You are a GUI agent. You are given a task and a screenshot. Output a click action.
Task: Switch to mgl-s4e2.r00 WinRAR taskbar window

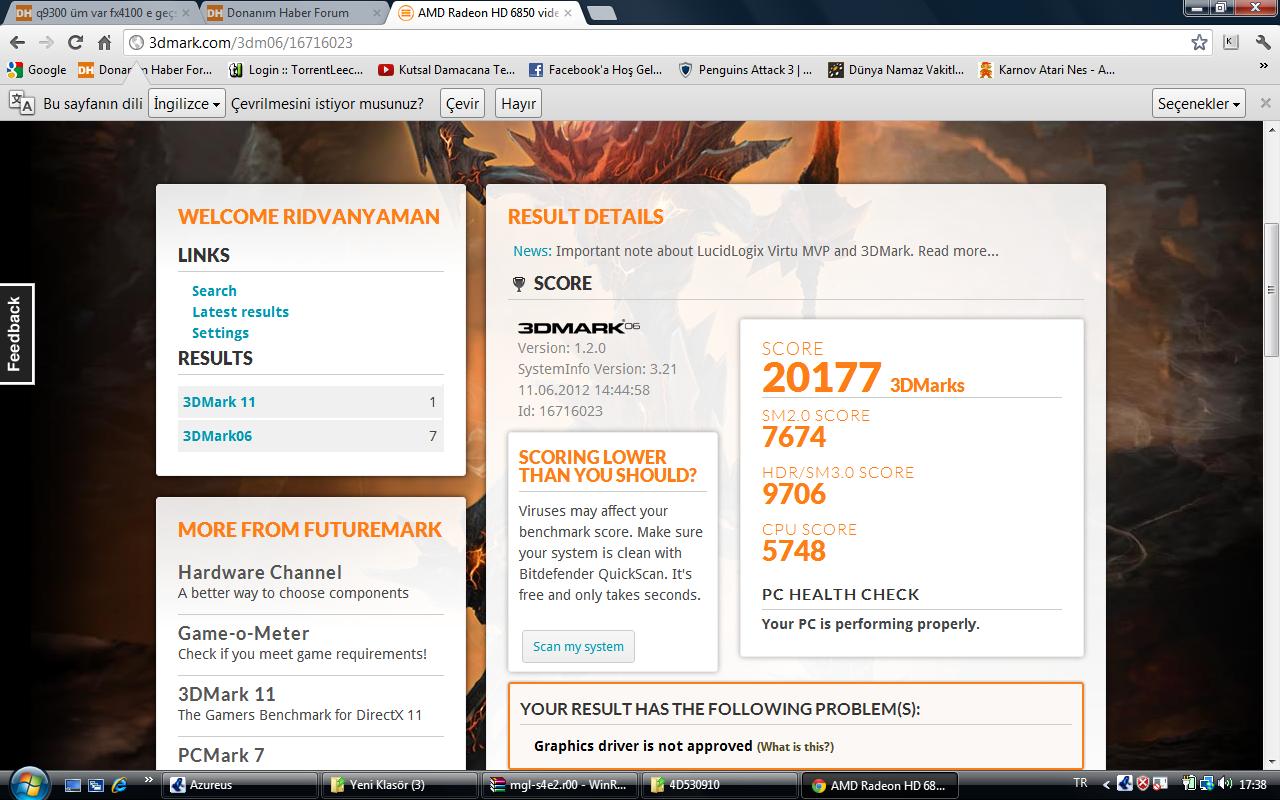click(562, 785)
